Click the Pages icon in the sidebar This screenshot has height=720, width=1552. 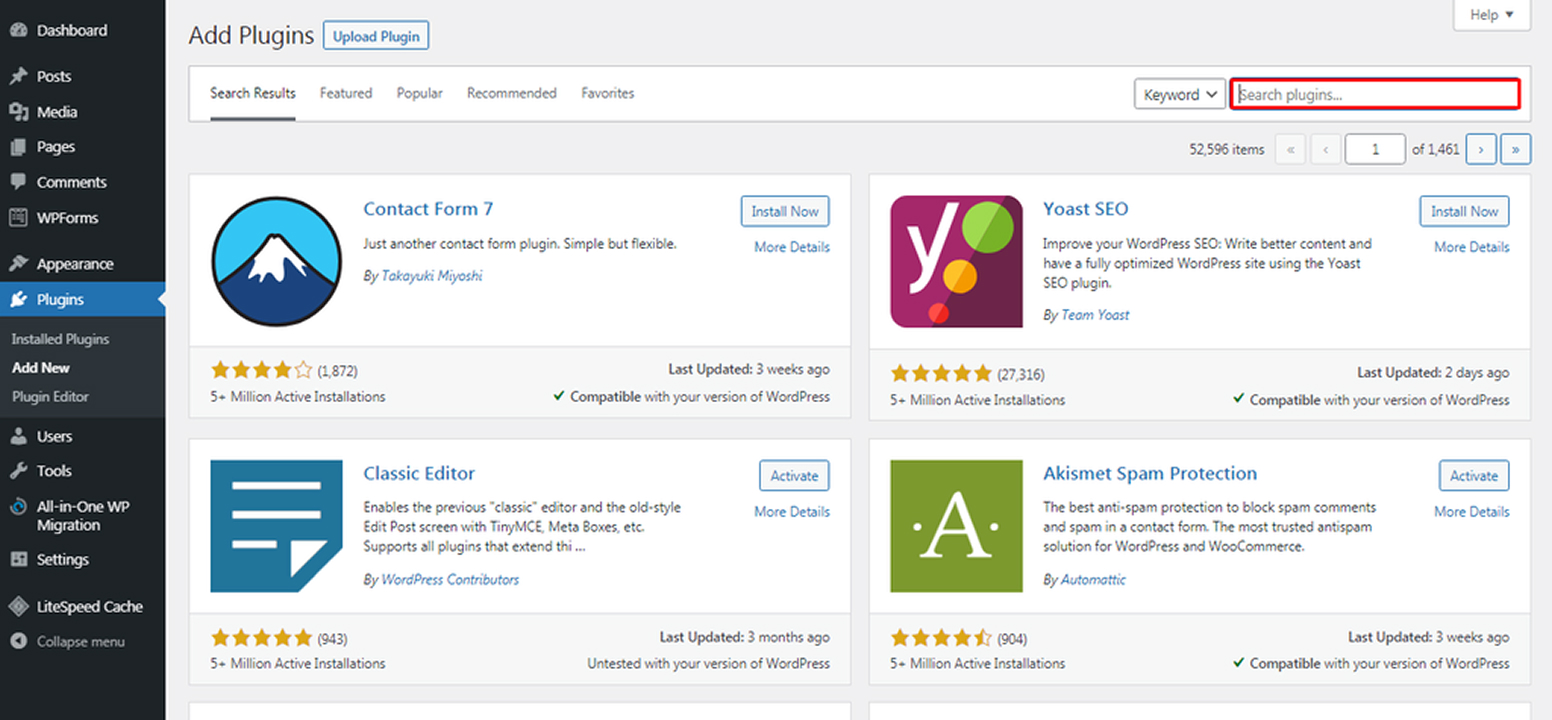pos(20,146)
